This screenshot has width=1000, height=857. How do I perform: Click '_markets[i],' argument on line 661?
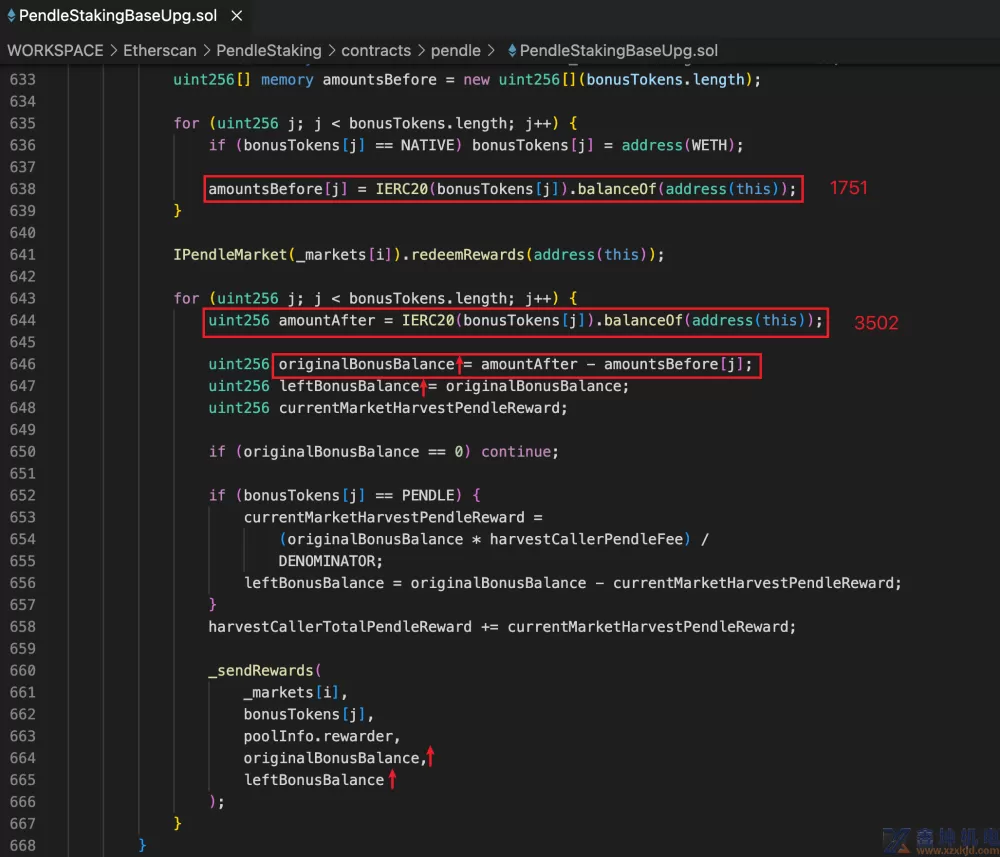[296, 692]
